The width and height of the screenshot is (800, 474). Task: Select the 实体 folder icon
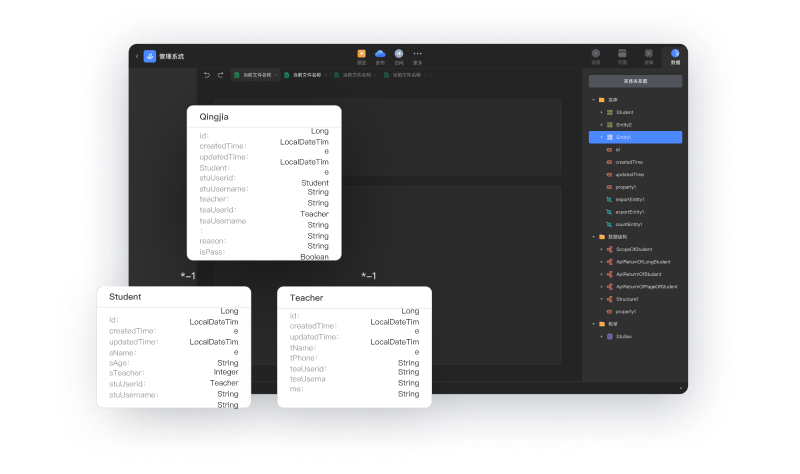(x=602, y=100)
